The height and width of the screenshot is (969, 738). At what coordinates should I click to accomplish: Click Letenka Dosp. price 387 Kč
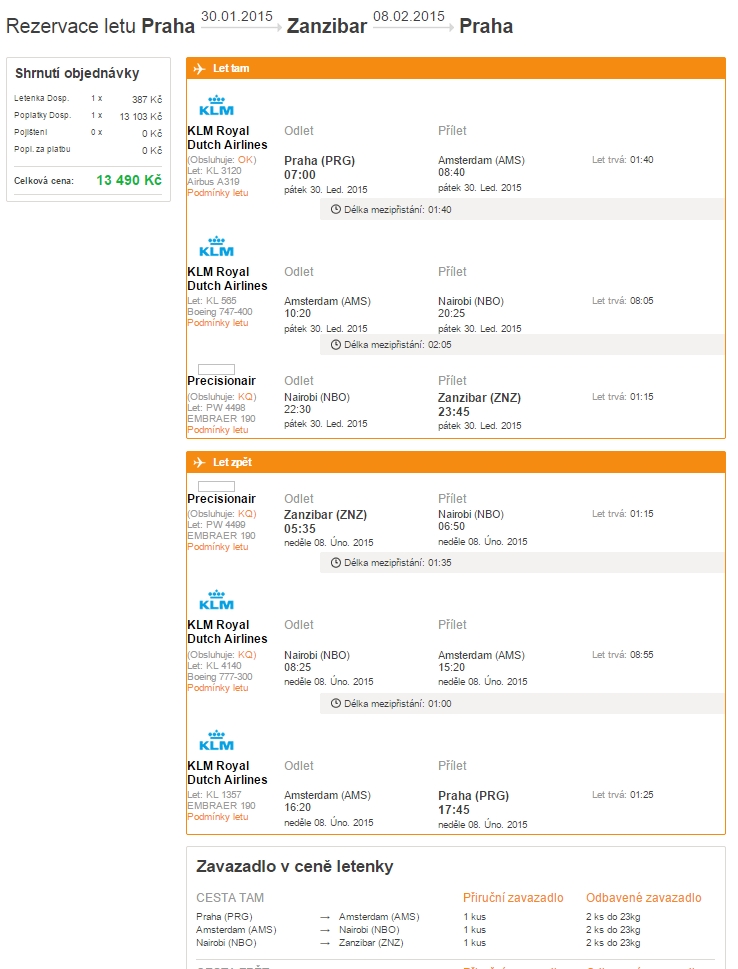146,99
